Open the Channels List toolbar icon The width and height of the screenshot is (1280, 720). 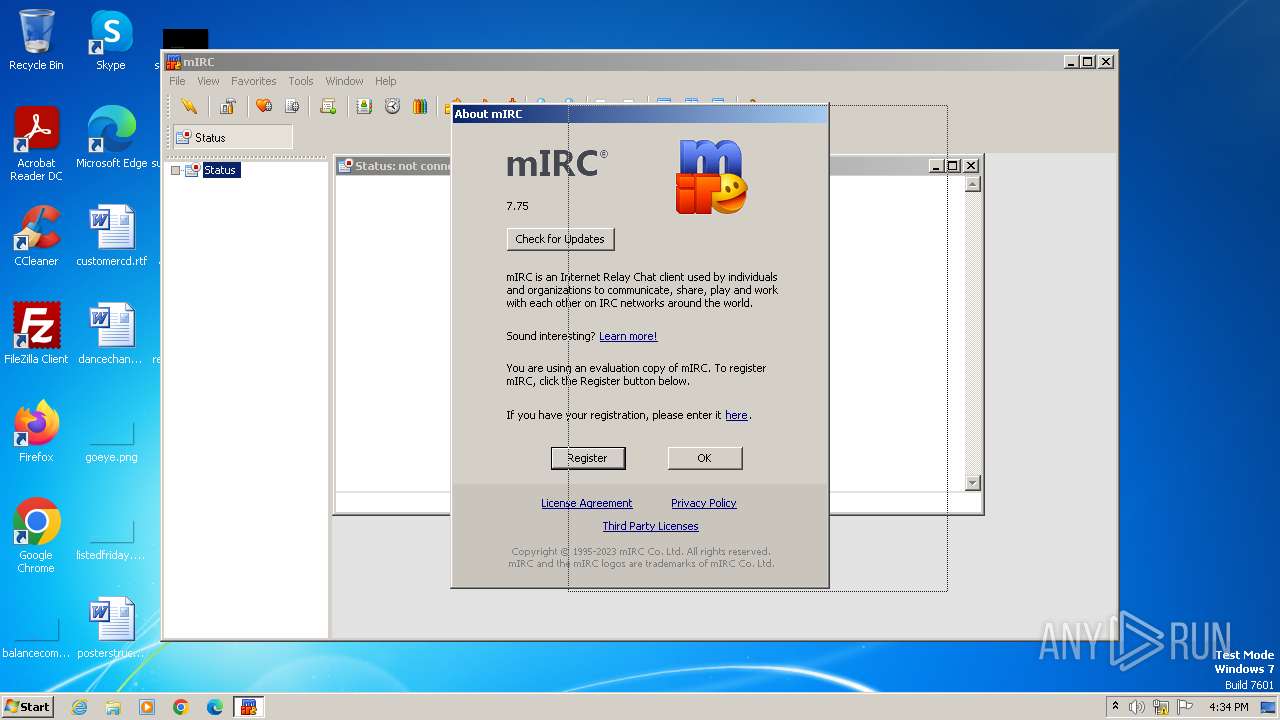[x=292, y=106]
